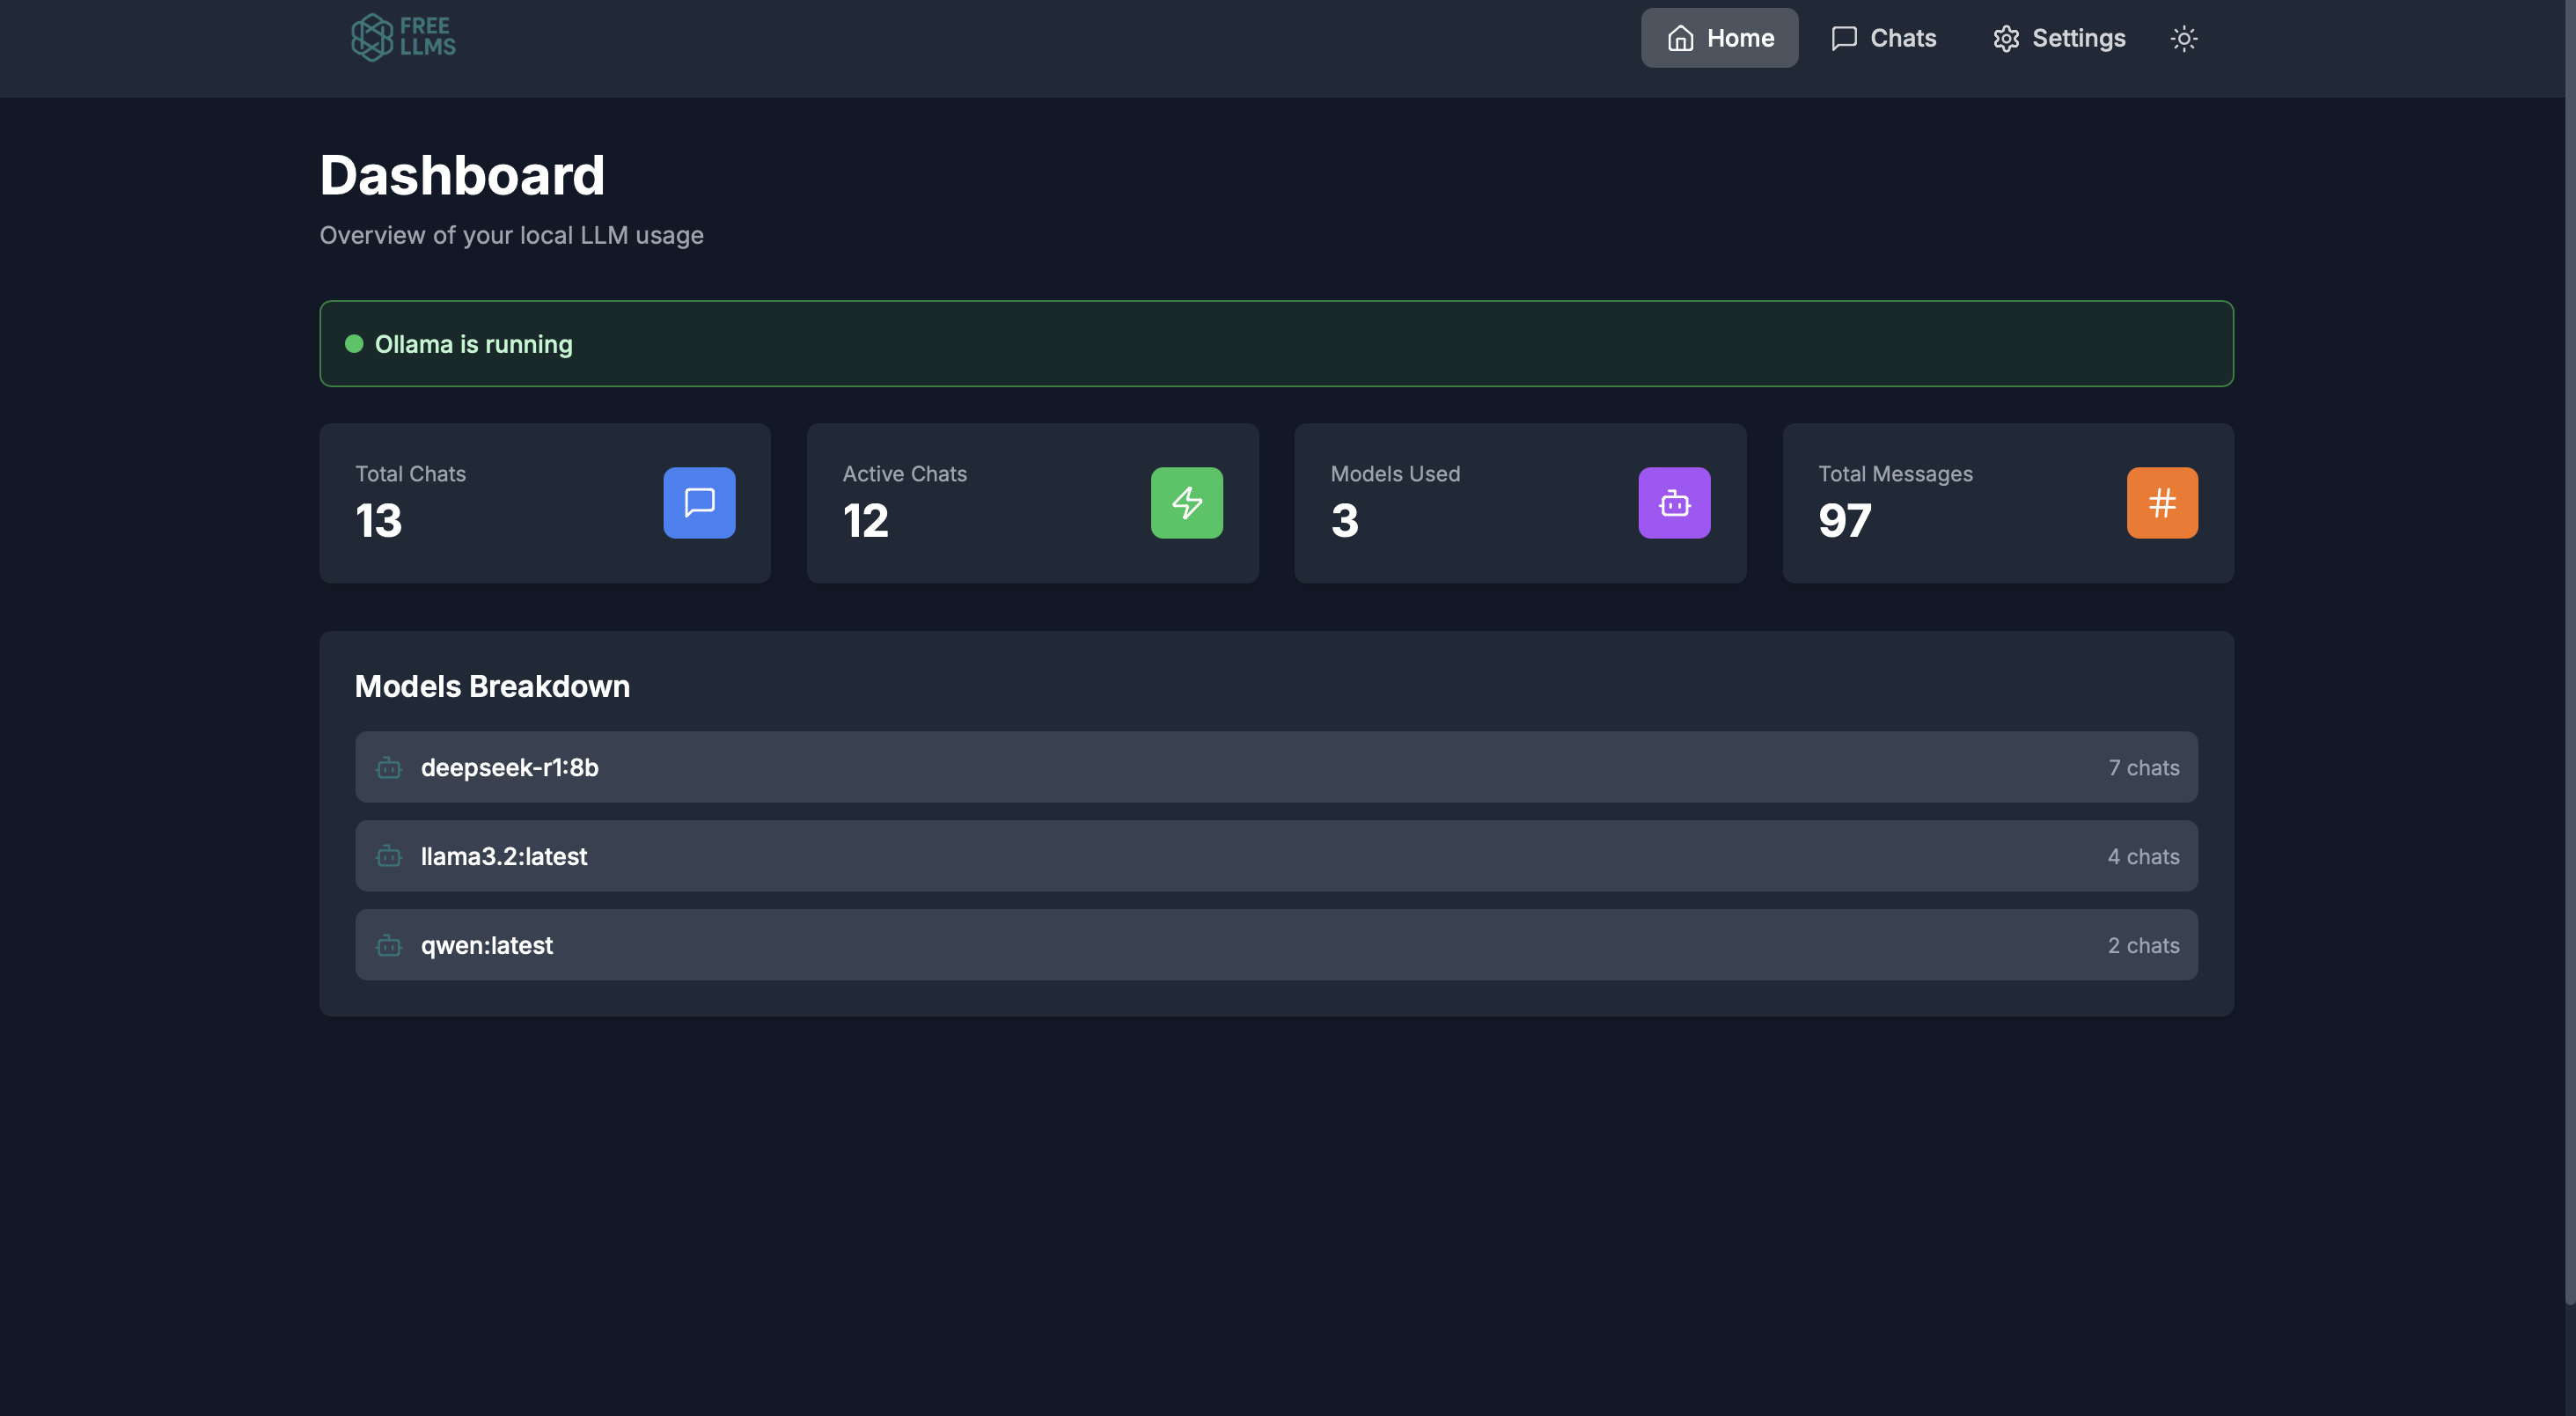Click the robot icon next to deepseek-r1:8b
The image size is (2576, 1416).
389,767
